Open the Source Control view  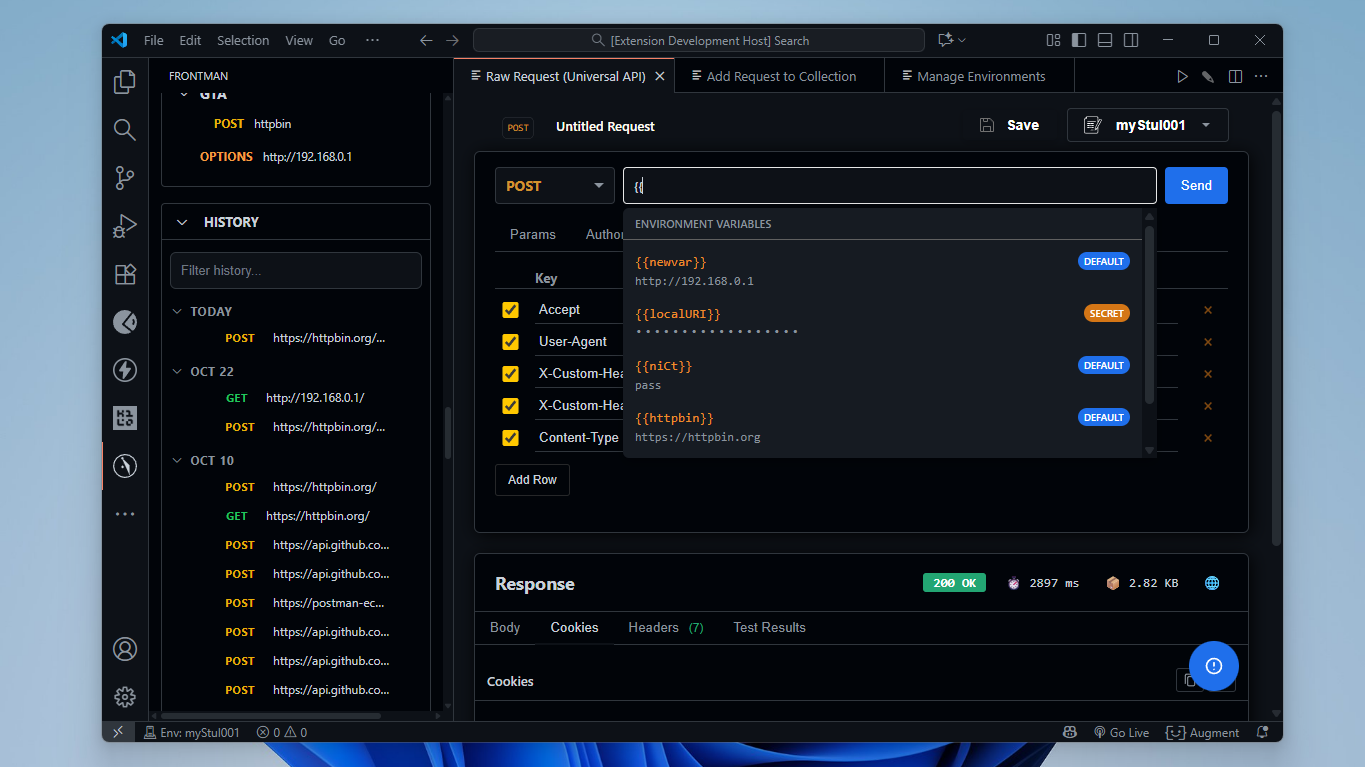pos(125,178)
